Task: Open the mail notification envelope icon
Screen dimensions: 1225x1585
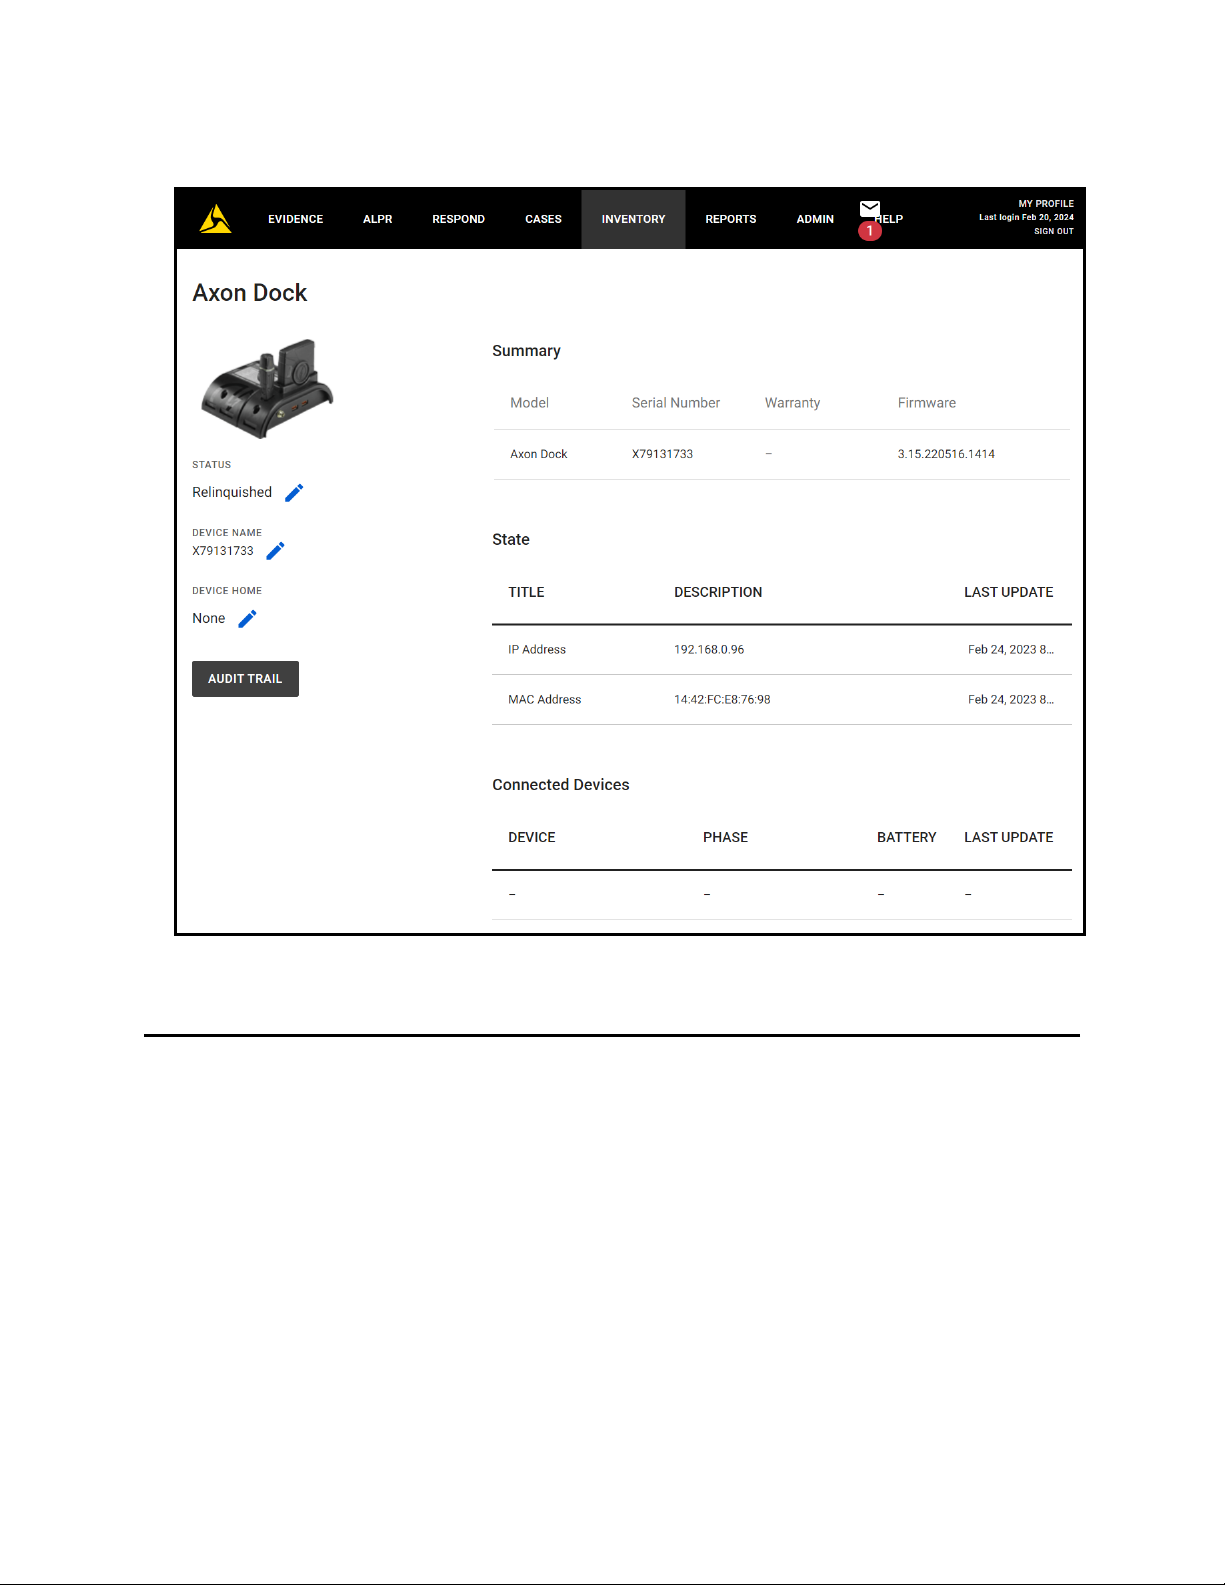Action: click(x=870, y=209)
